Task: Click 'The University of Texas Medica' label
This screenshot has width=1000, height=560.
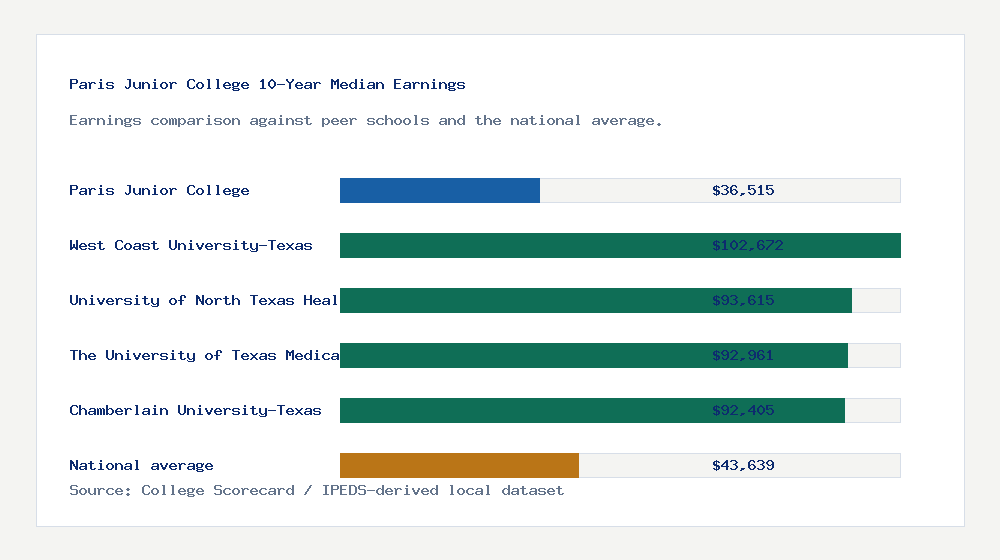Action: click(204, 355)
